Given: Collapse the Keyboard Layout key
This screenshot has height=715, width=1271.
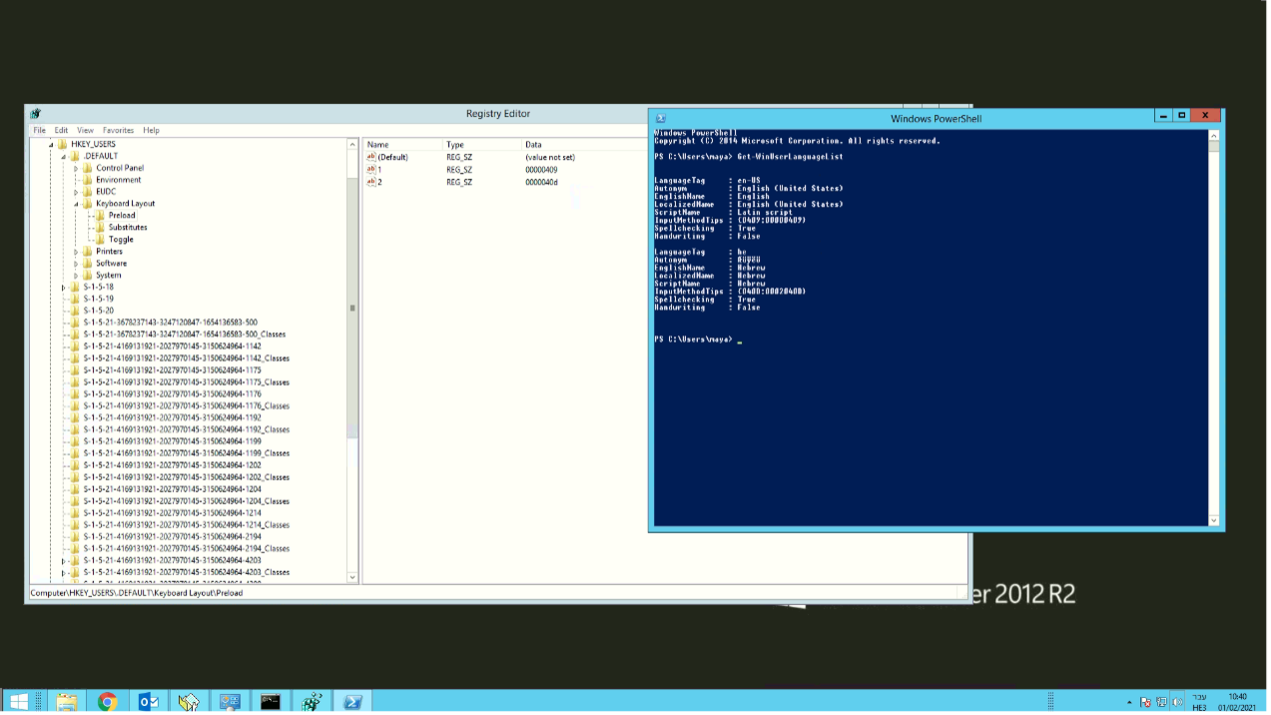Looking at the screenshot, I should [76, 205].
